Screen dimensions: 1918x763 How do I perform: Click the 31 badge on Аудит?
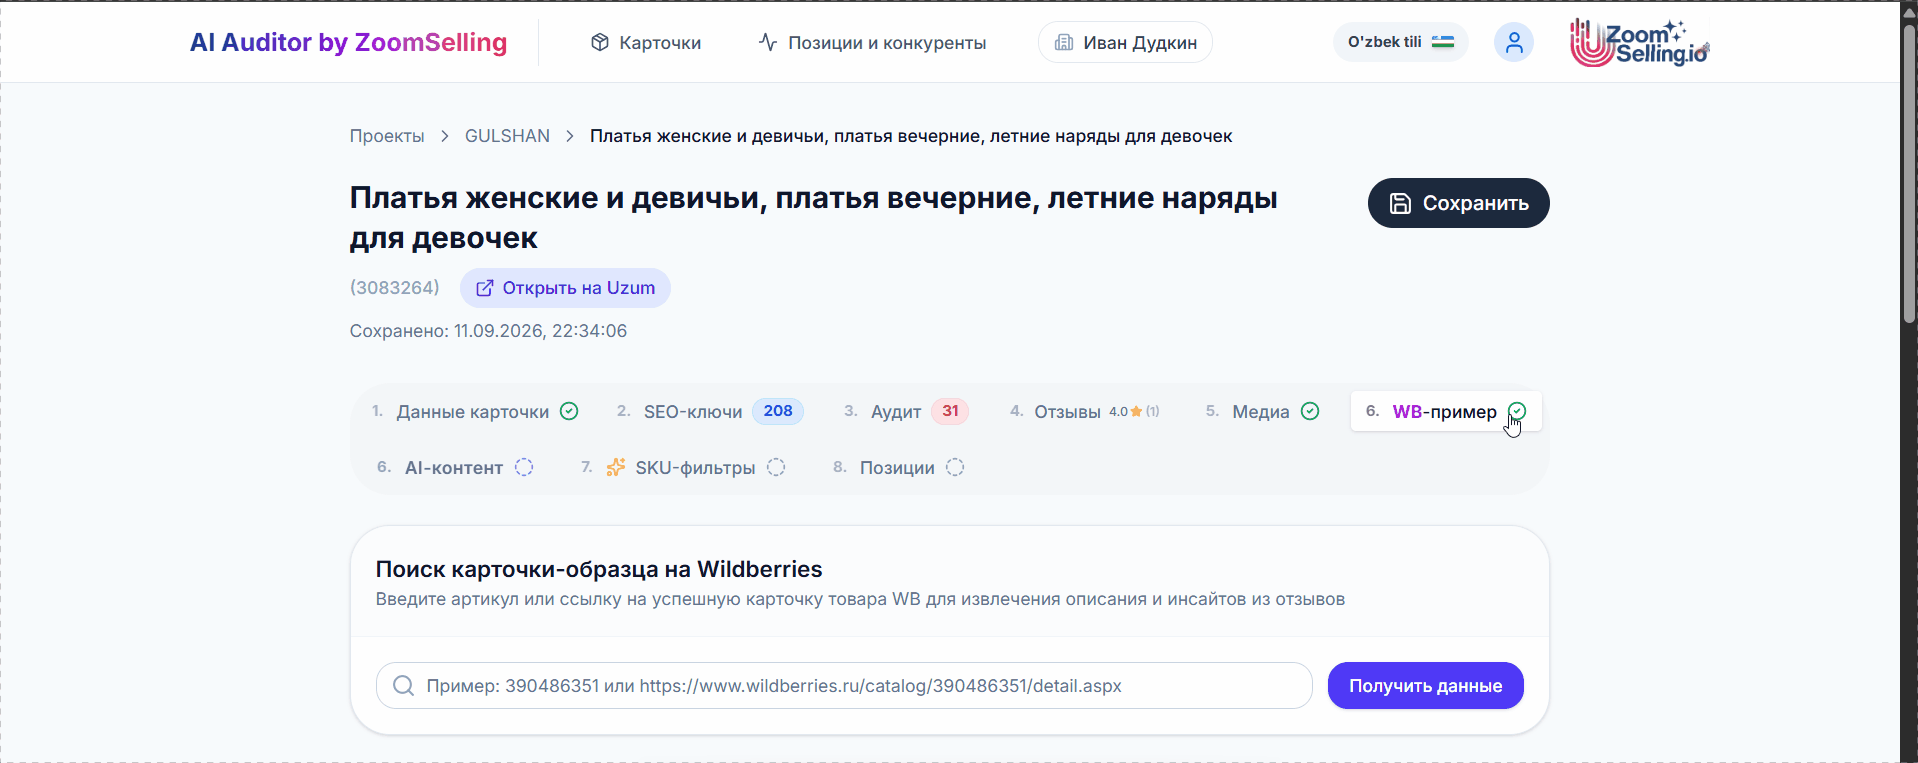click(x=950, y=411)
